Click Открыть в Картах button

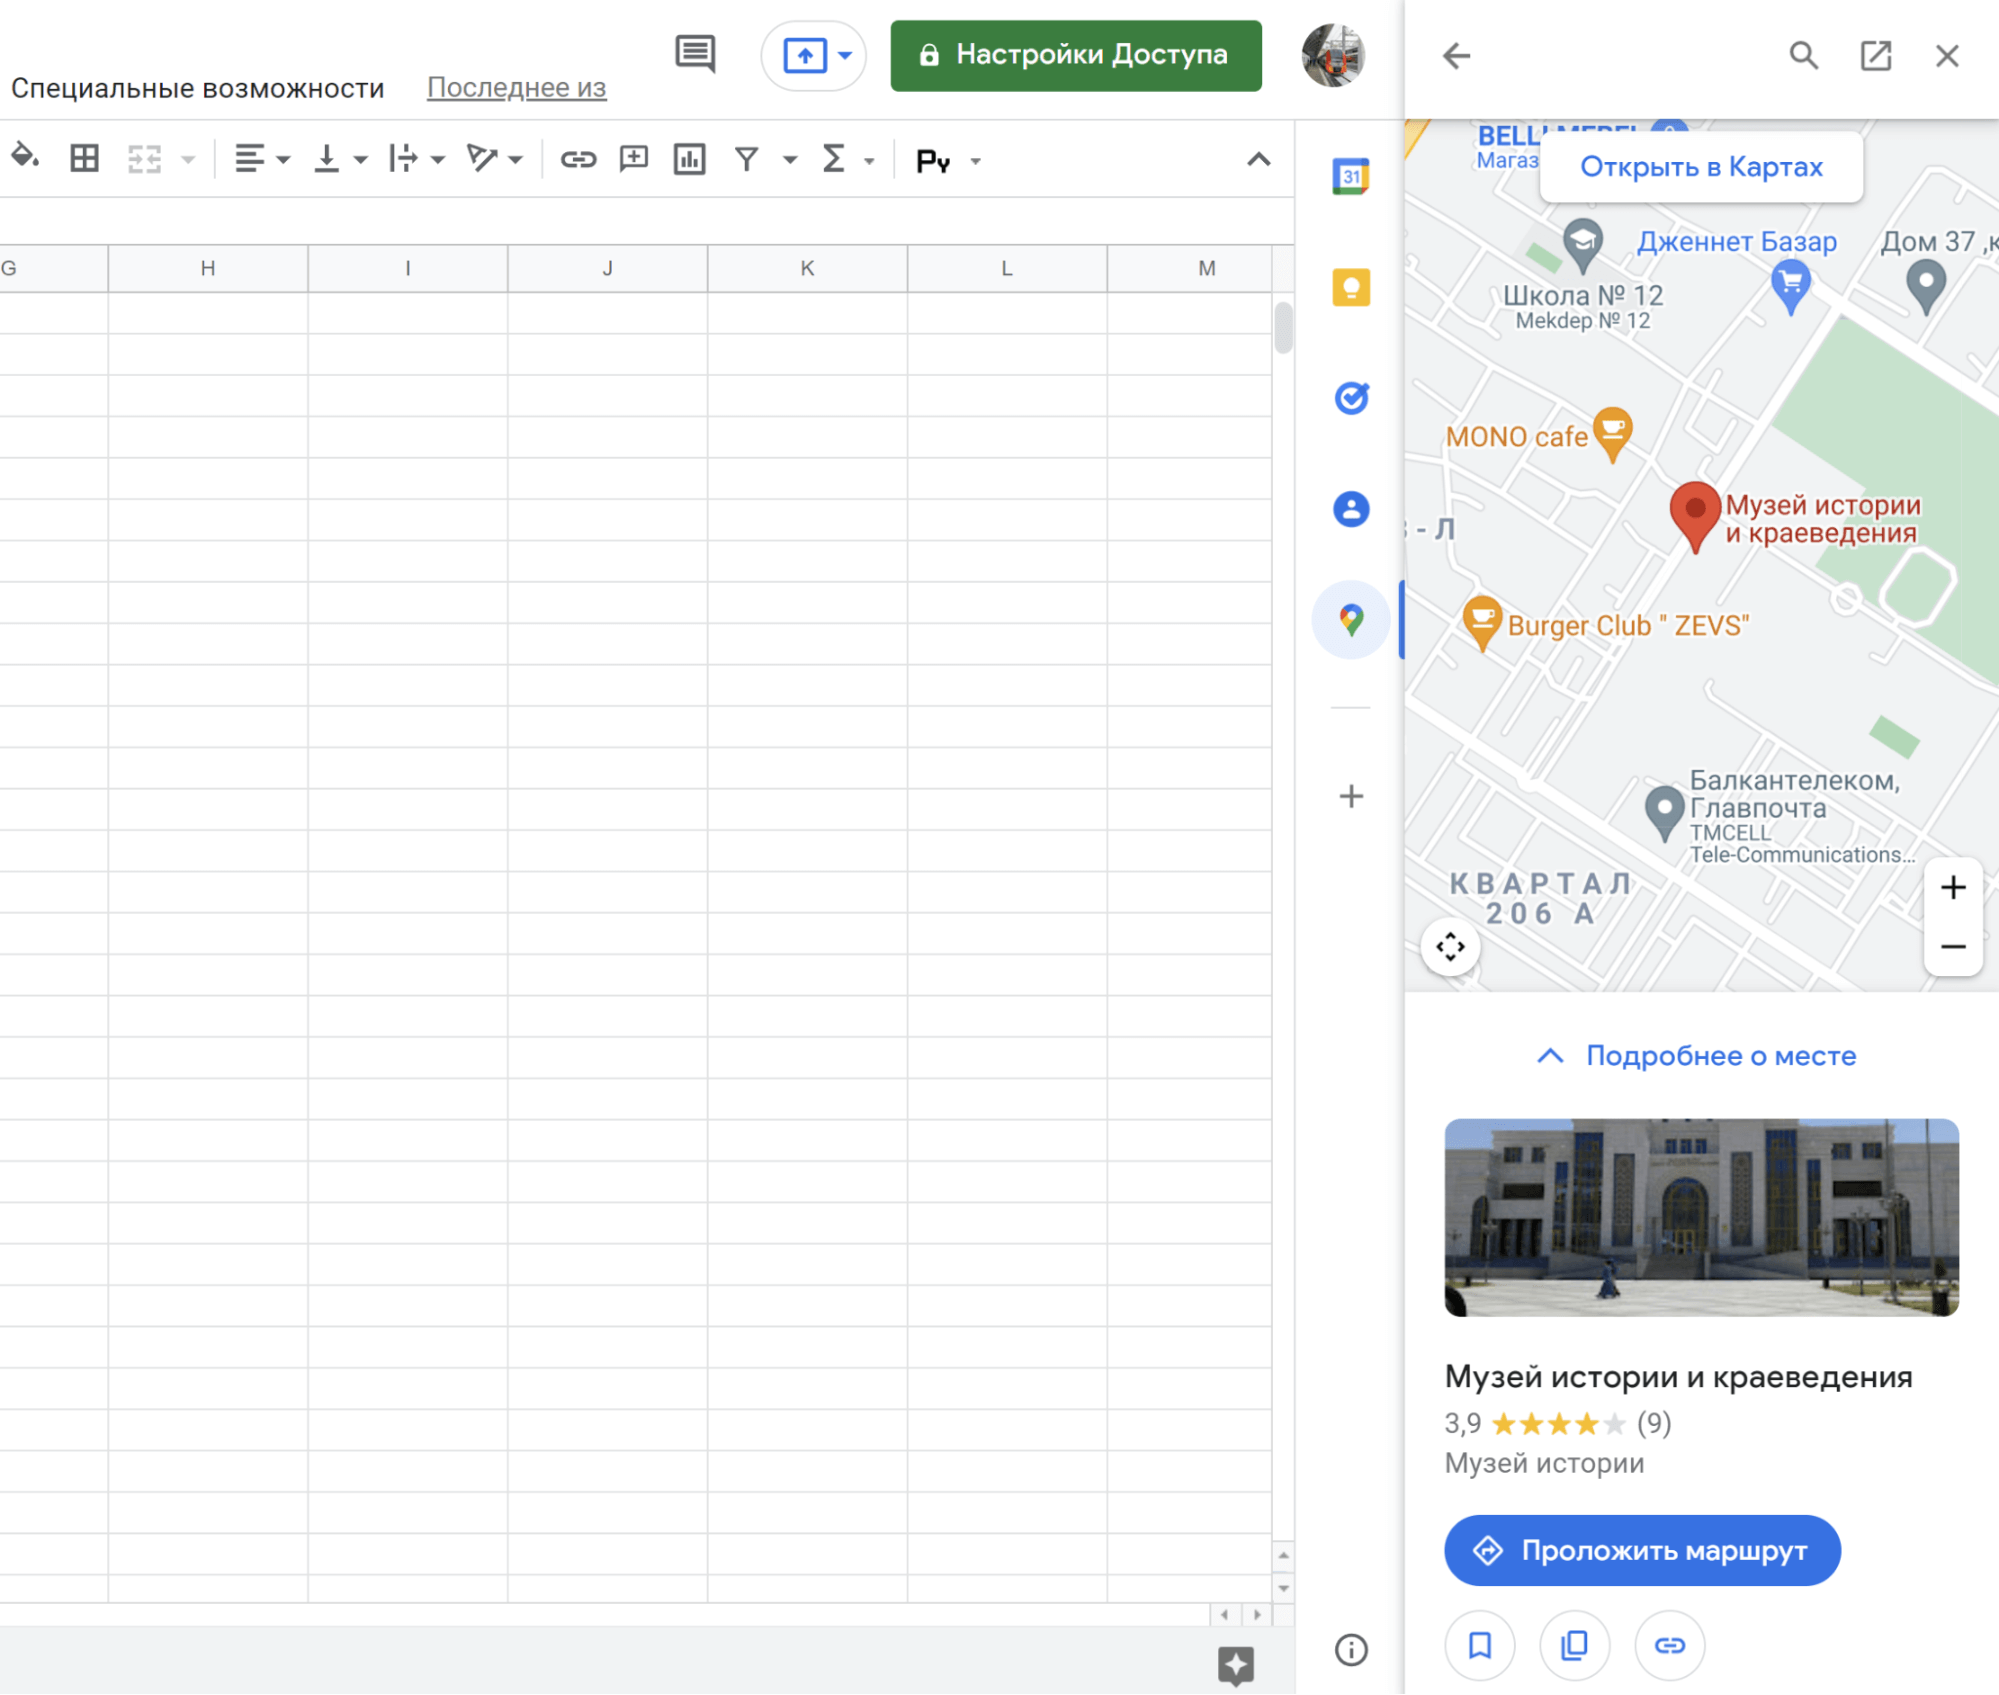point(1701,167)
